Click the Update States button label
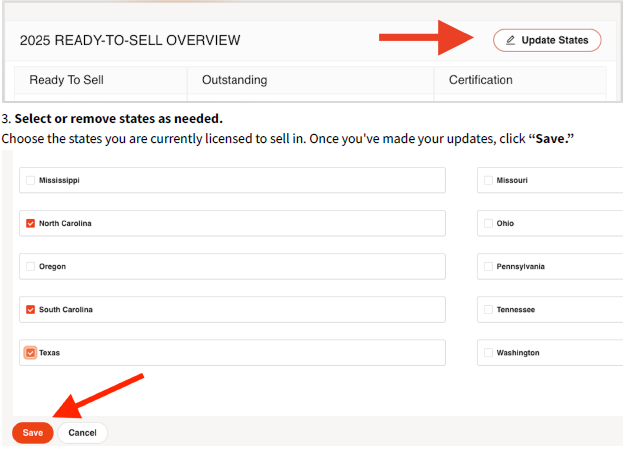This screenshot has height=472, width=640. pos(555,41)
